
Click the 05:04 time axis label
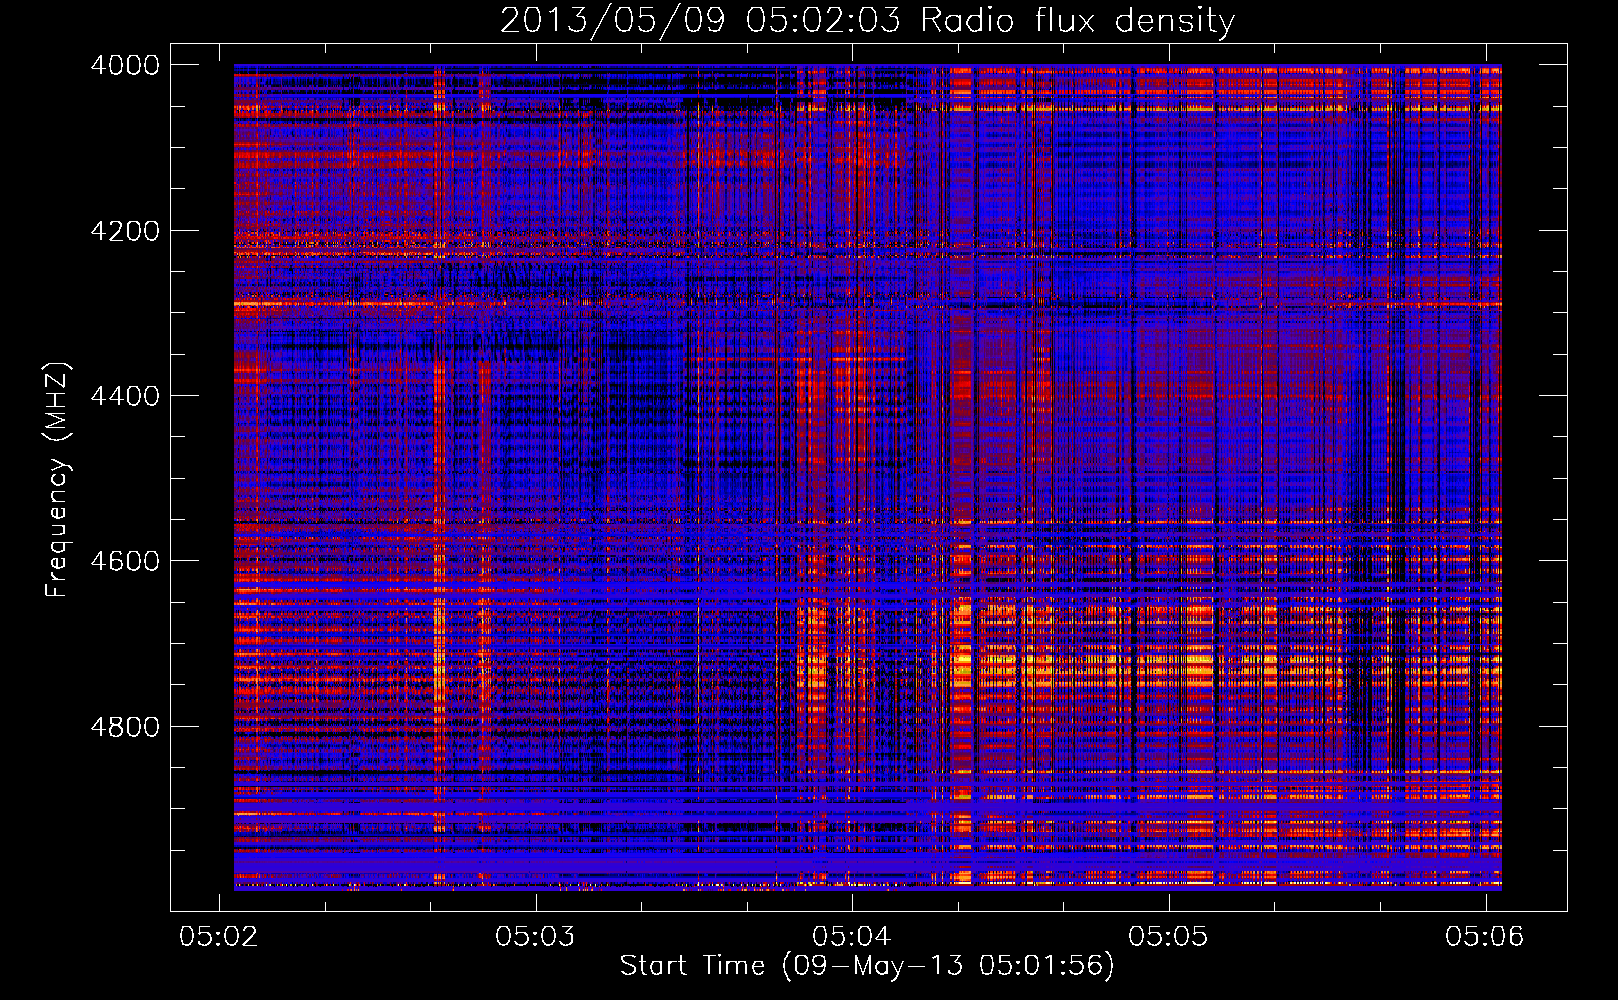[851, 936]
